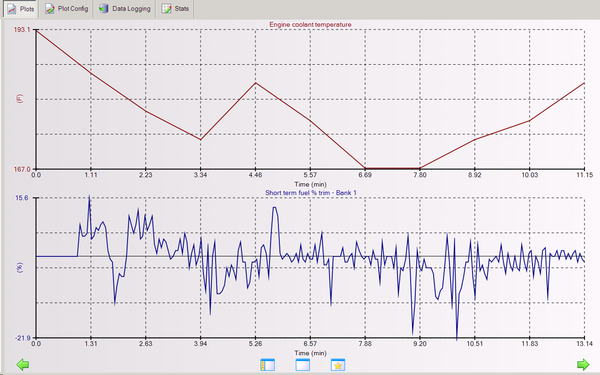Click the 13.14 time tick on fuel trim plot
The height and width of the screenshot is (375, 600).
tap(584, 344)
